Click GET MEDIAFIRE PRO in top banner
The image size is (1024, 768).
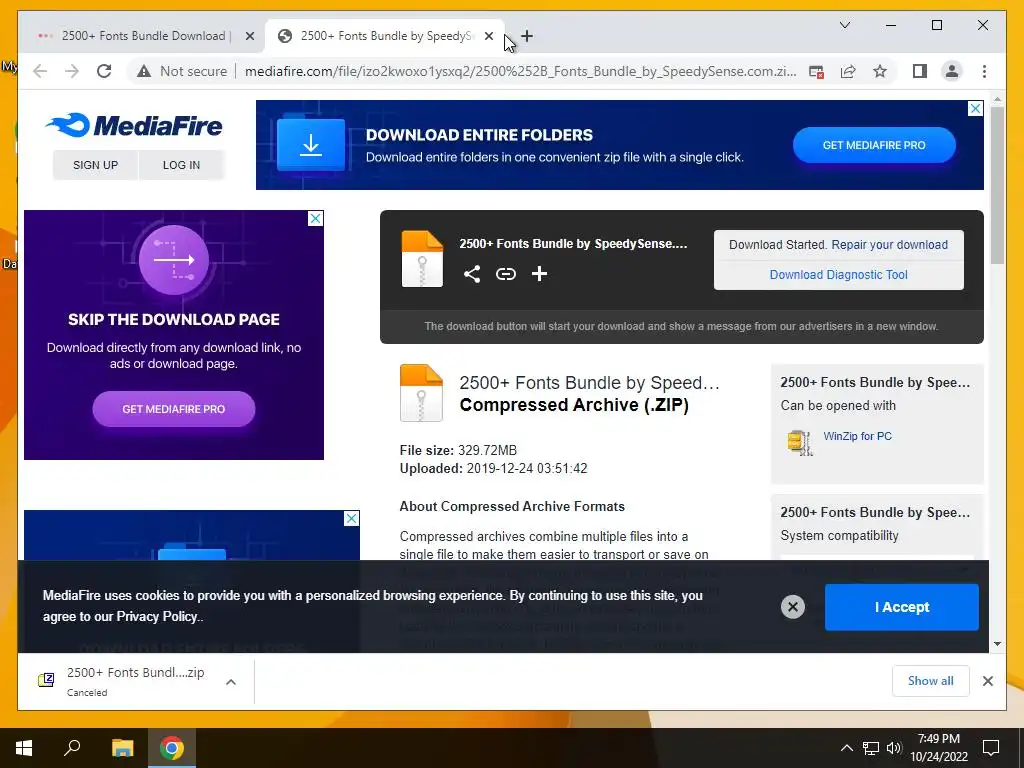[x=874, y=145]
